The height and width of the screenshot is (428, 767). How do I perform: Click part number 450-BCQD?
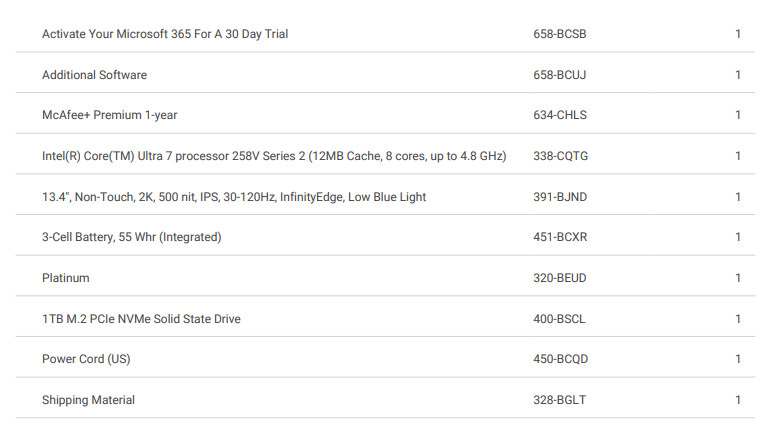pyautogui.click(x=561, y=359)
